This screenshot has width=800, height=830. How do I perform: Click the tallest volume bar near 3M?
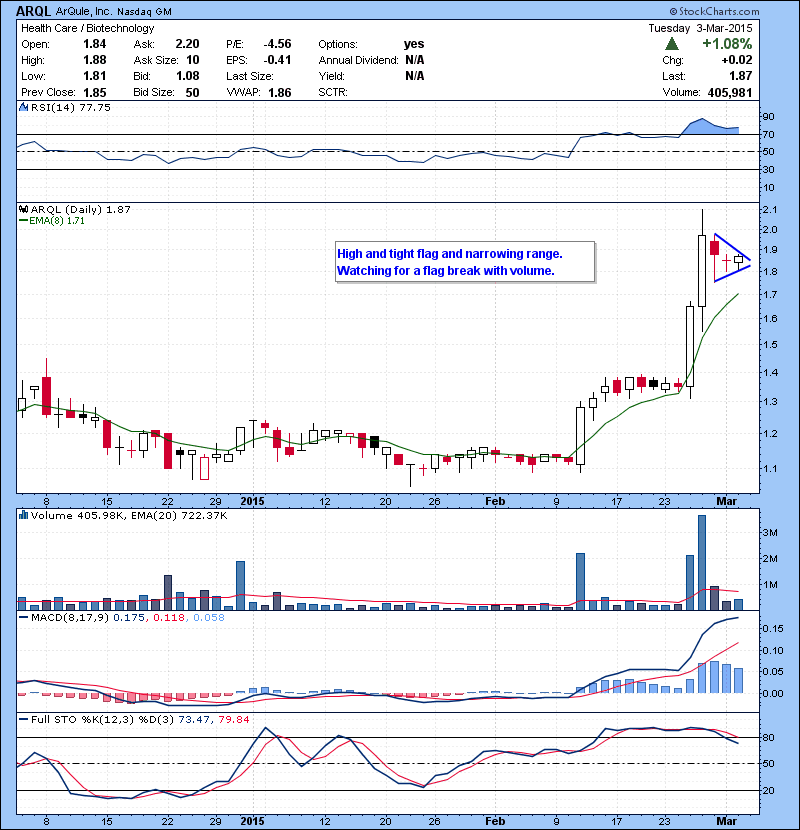point(702,563)
